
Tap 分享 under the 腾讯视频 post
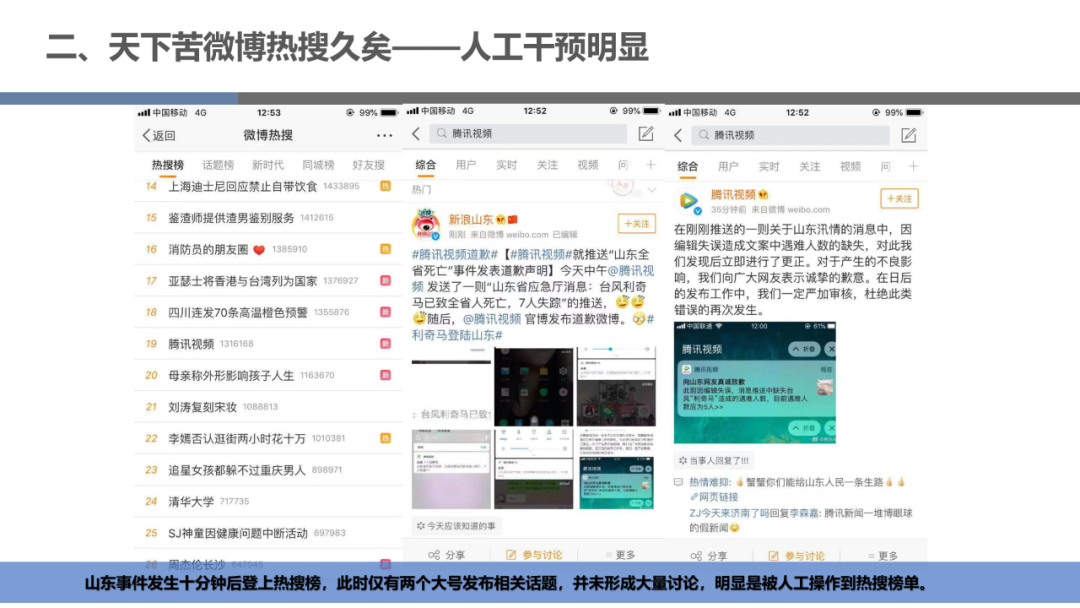click(708, 556)
